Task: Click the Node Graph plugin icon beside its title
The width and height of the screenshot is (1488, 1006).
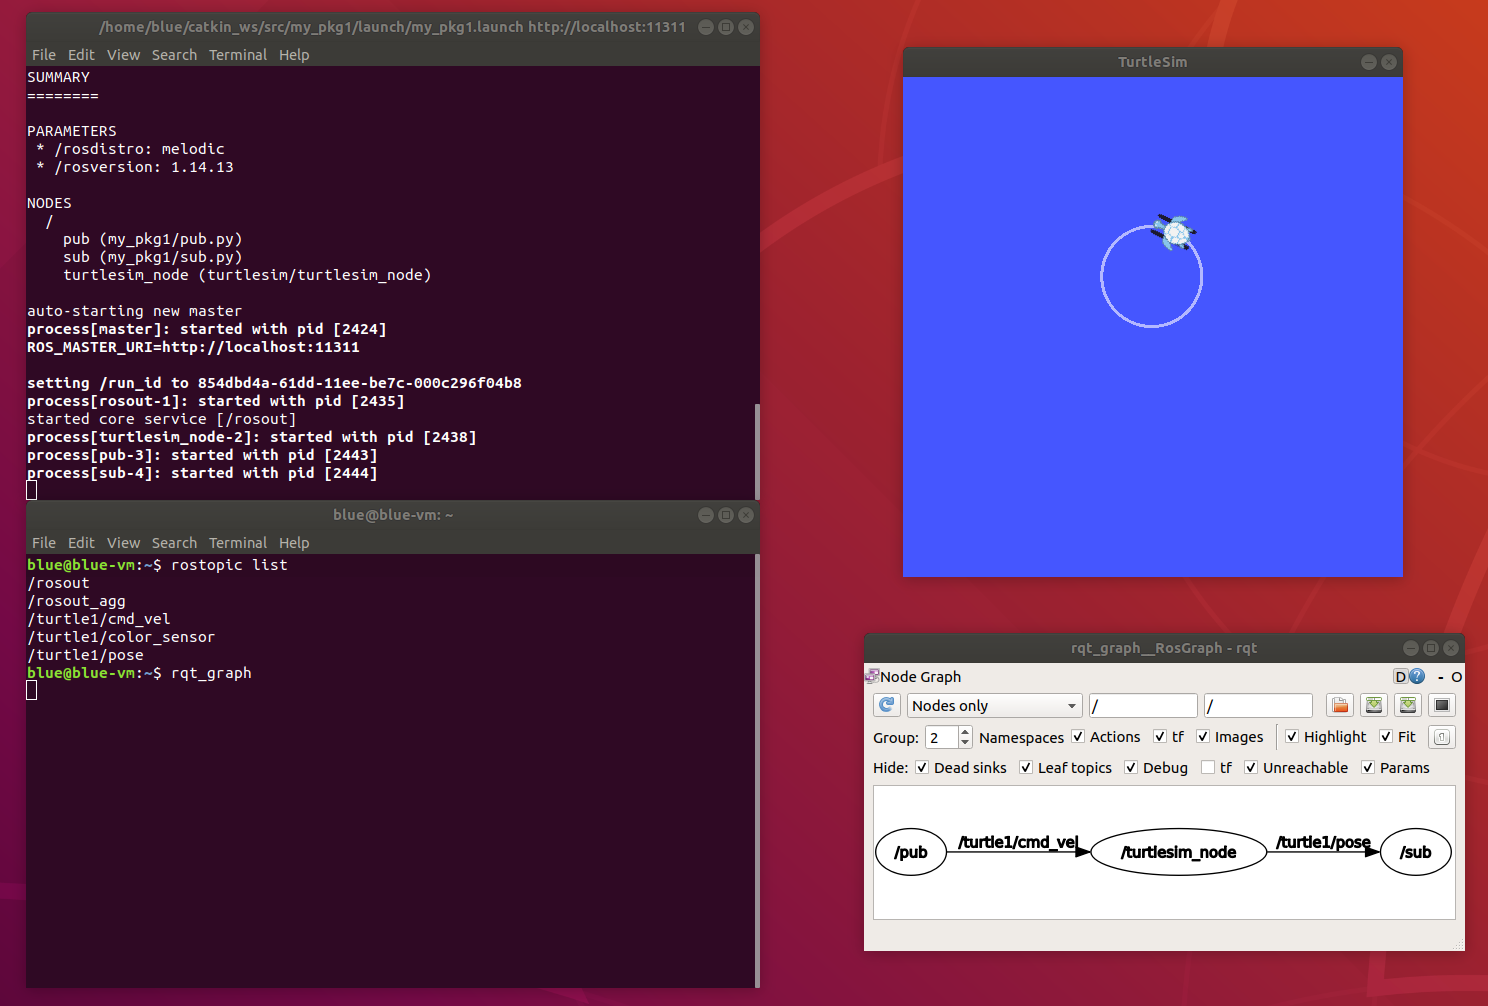Action: coord(872,677)
